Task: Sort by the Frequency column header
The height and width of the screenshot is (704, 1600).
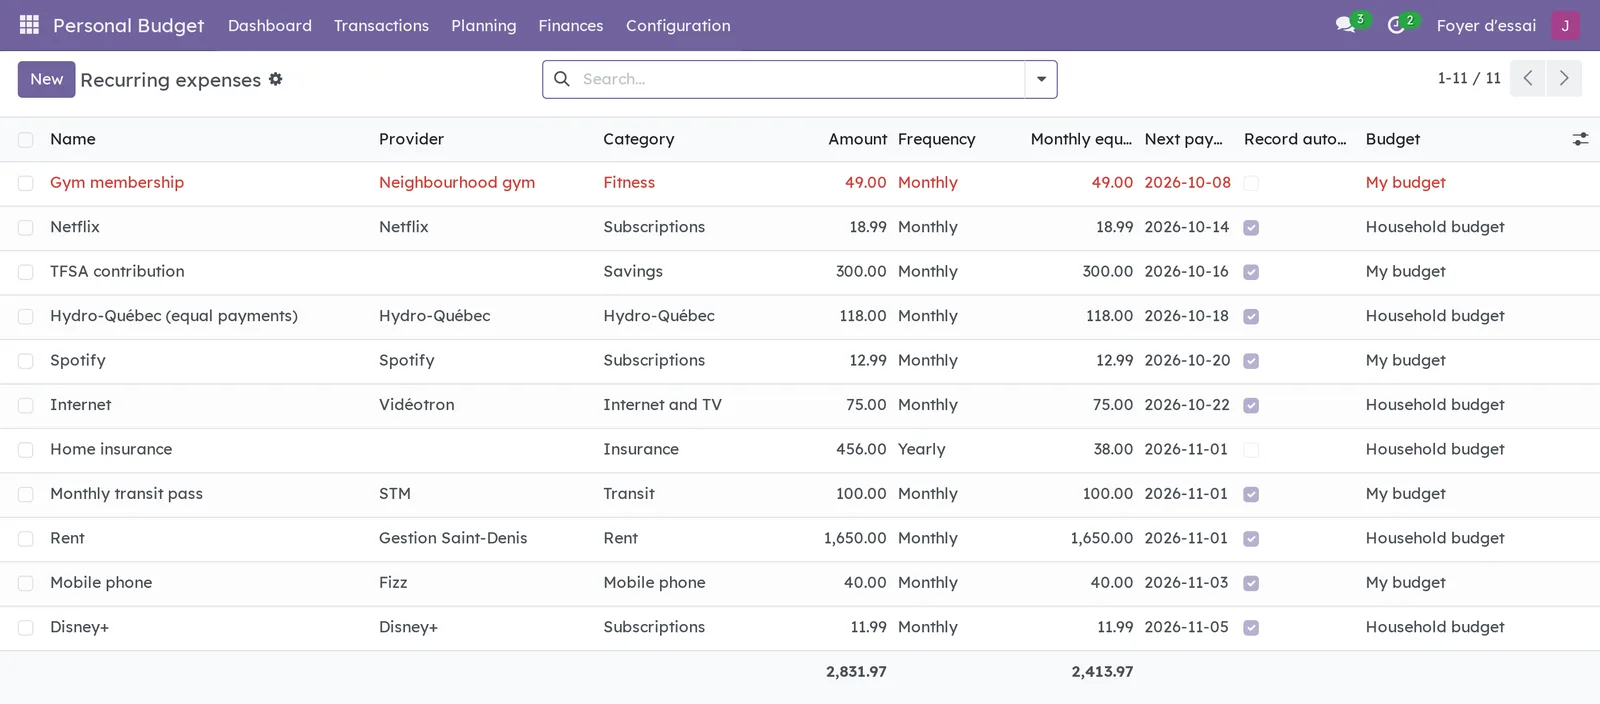Action: 936,139
